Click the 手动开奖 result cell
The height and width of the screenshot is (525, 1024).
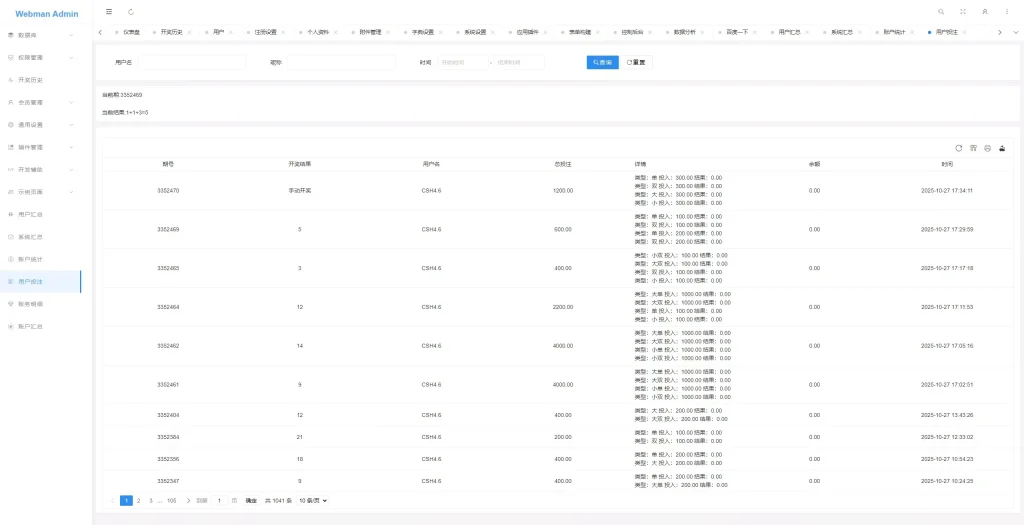[x=300, y=190]
